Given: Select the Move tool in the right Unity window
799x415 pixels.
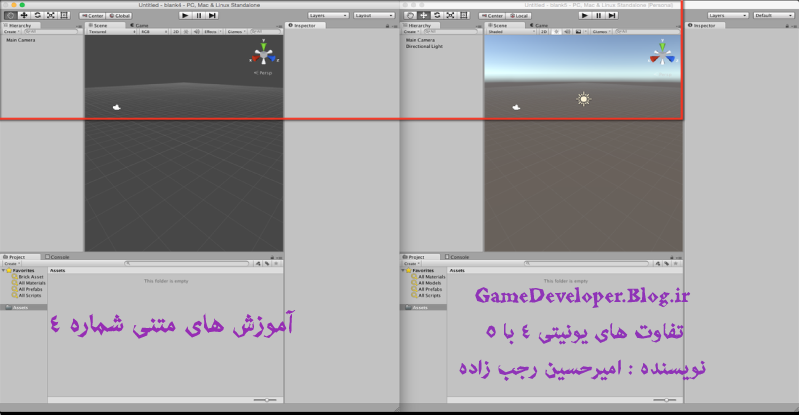Looking at the screenshot, I should pyautogui.click(x=423, y=15).
